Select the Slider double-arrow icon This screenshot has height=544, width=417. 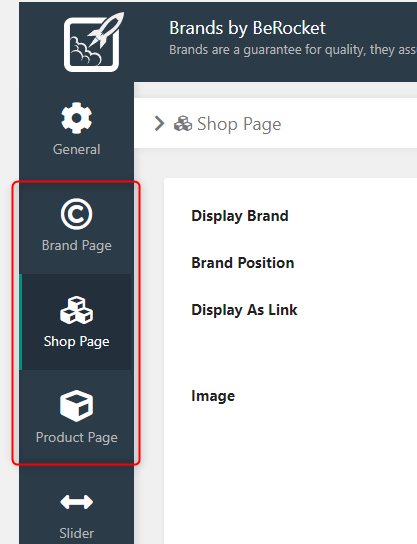[77, 502]
